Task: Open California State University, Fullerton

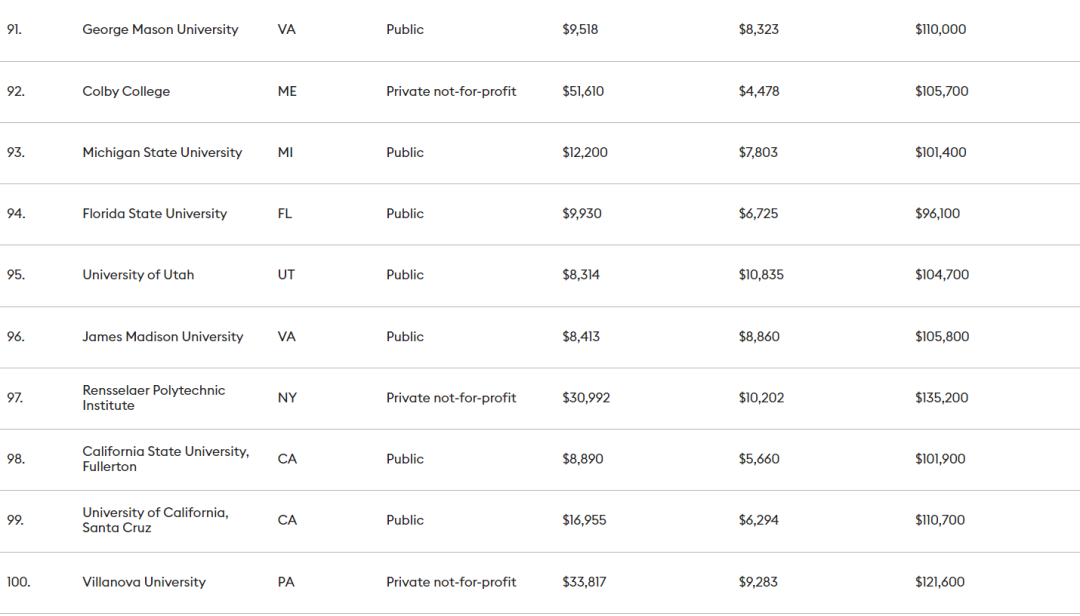Action: (x=165, y=459)
